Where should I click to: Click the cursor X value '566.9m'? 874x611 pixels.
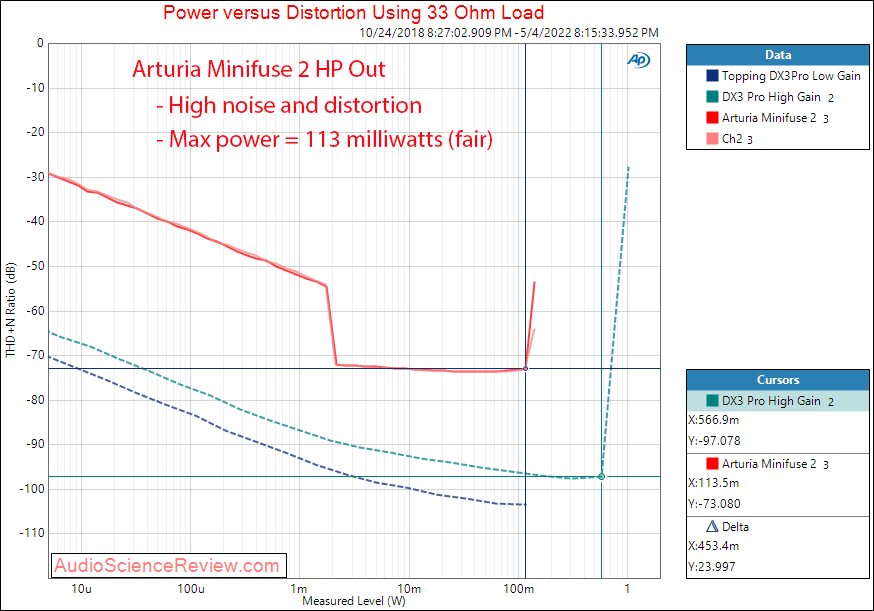[x=714, y=420]
